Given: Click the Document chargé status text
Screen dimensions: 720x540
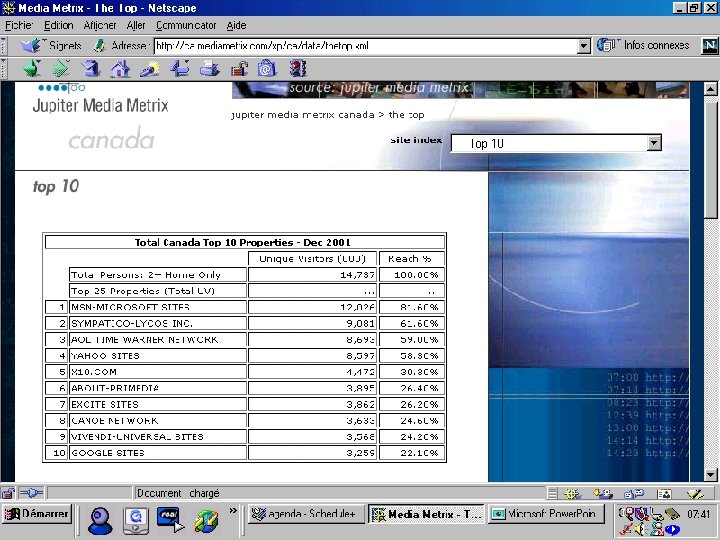Looking at the screenshot, I should point(178,493).
